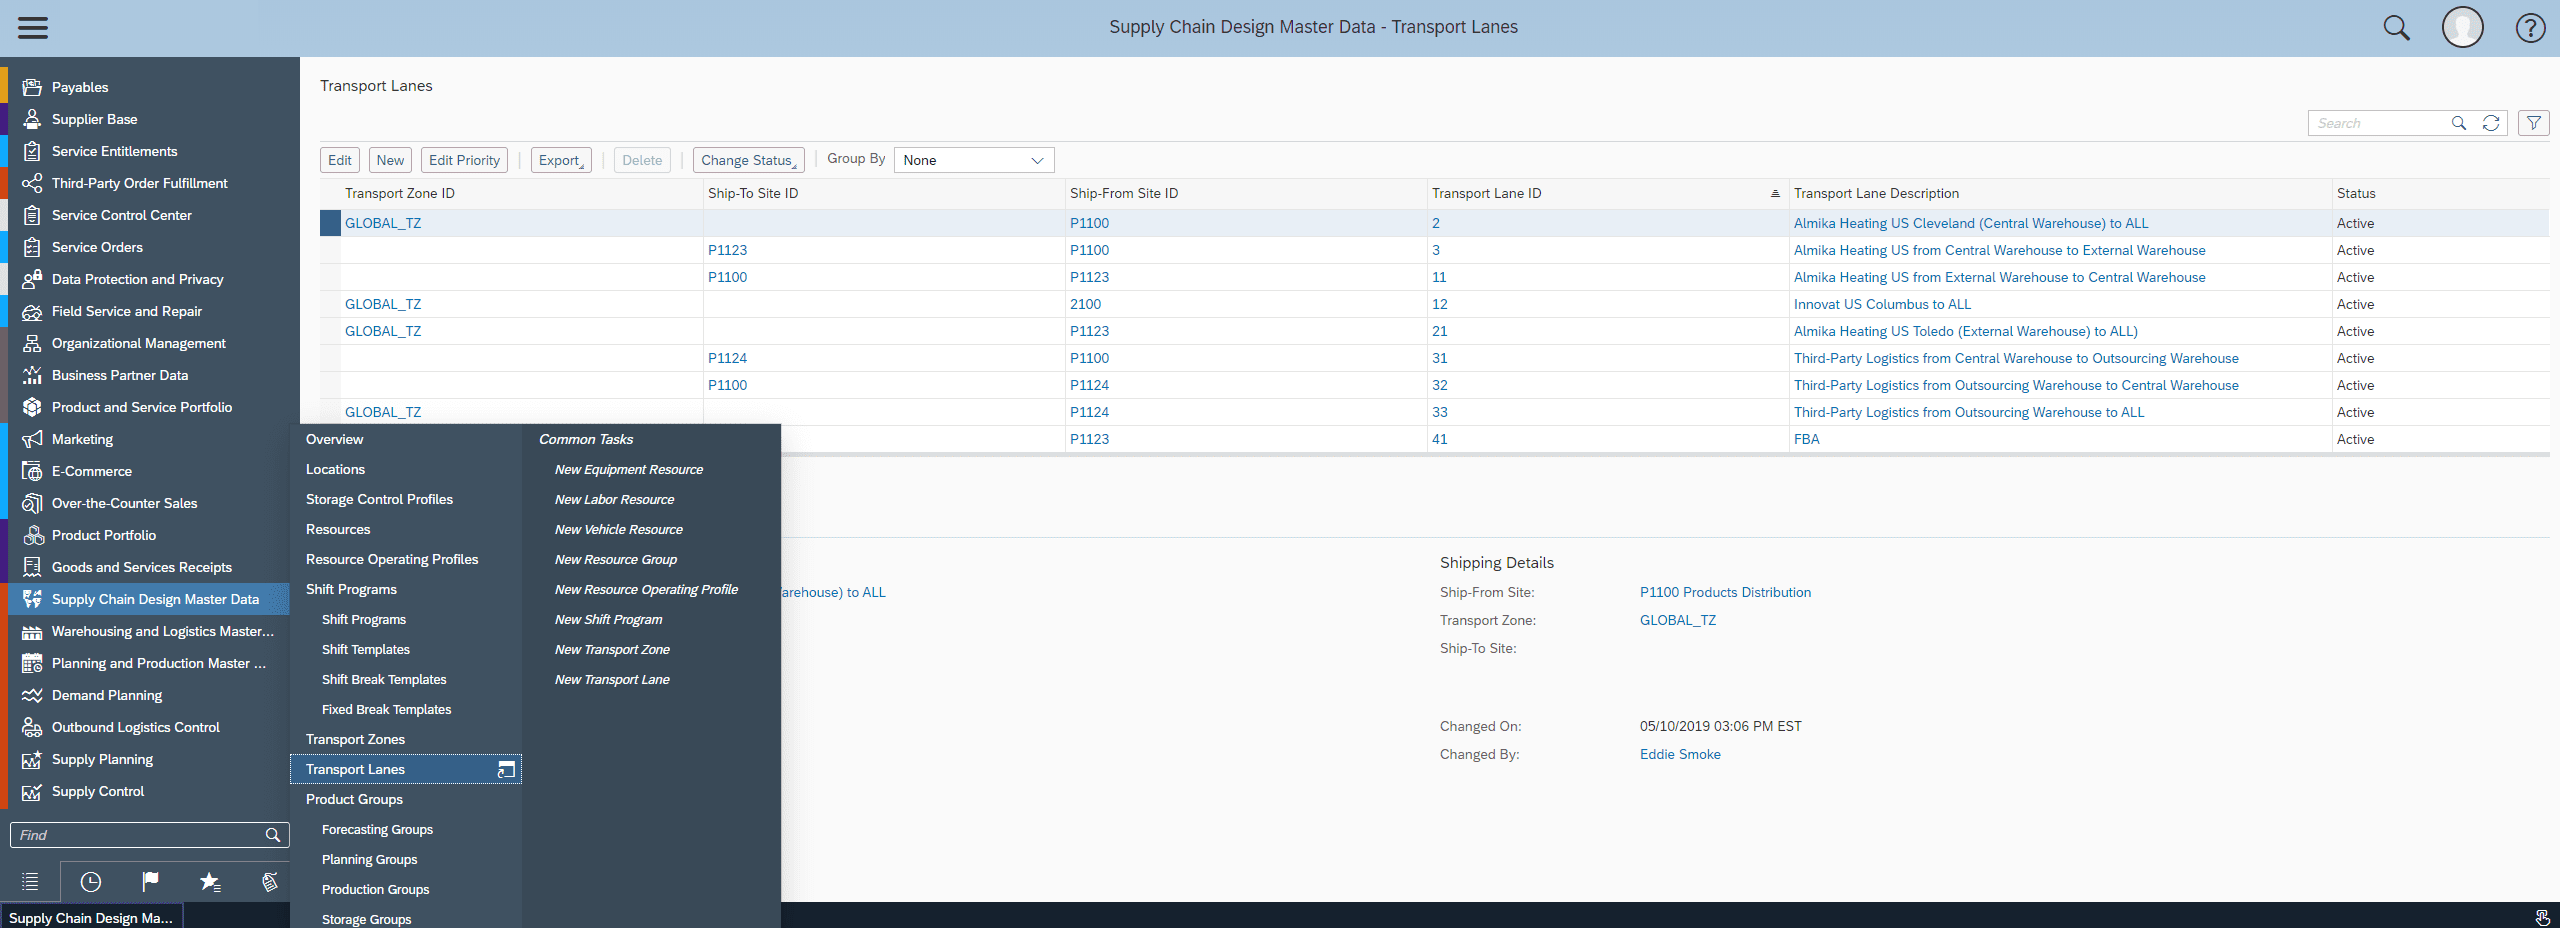Open the Supply Chain Design Master Data module
Image resolution: width=2560 pixels, height=928 pixels.
154,599
